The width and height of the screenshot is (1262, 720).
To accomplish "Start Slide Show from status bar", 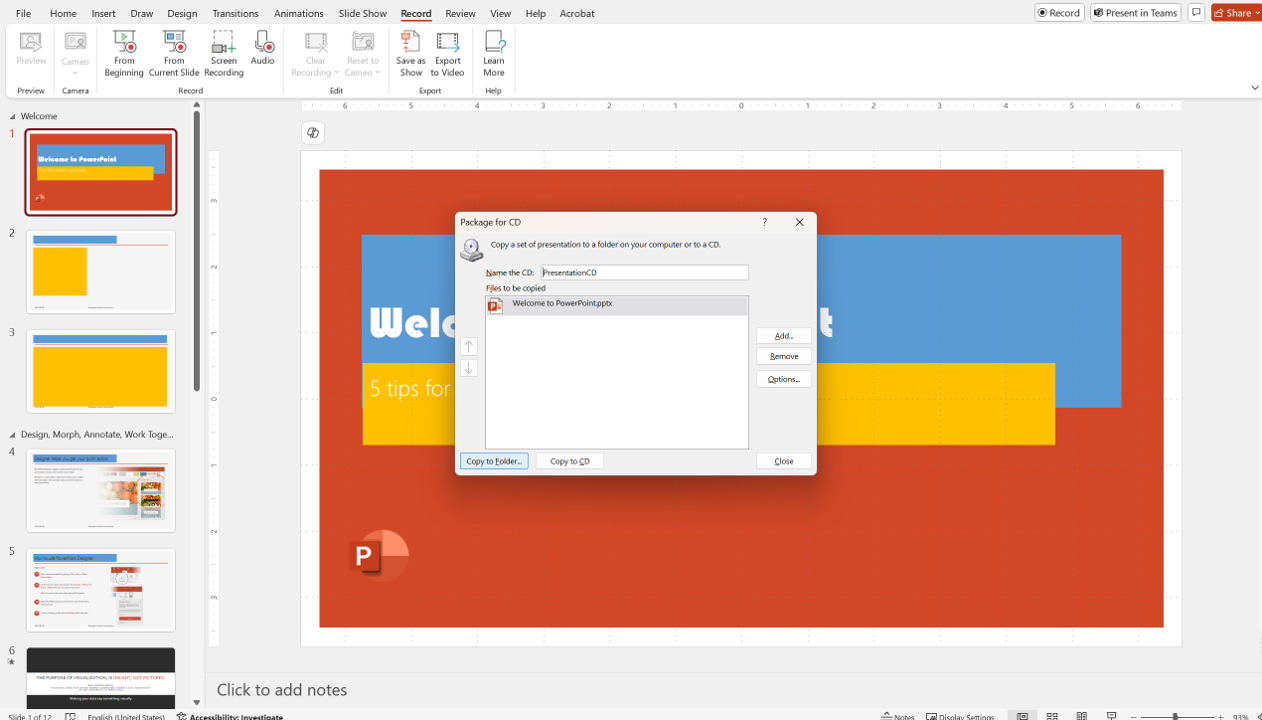I will (x=1112, y=715).
